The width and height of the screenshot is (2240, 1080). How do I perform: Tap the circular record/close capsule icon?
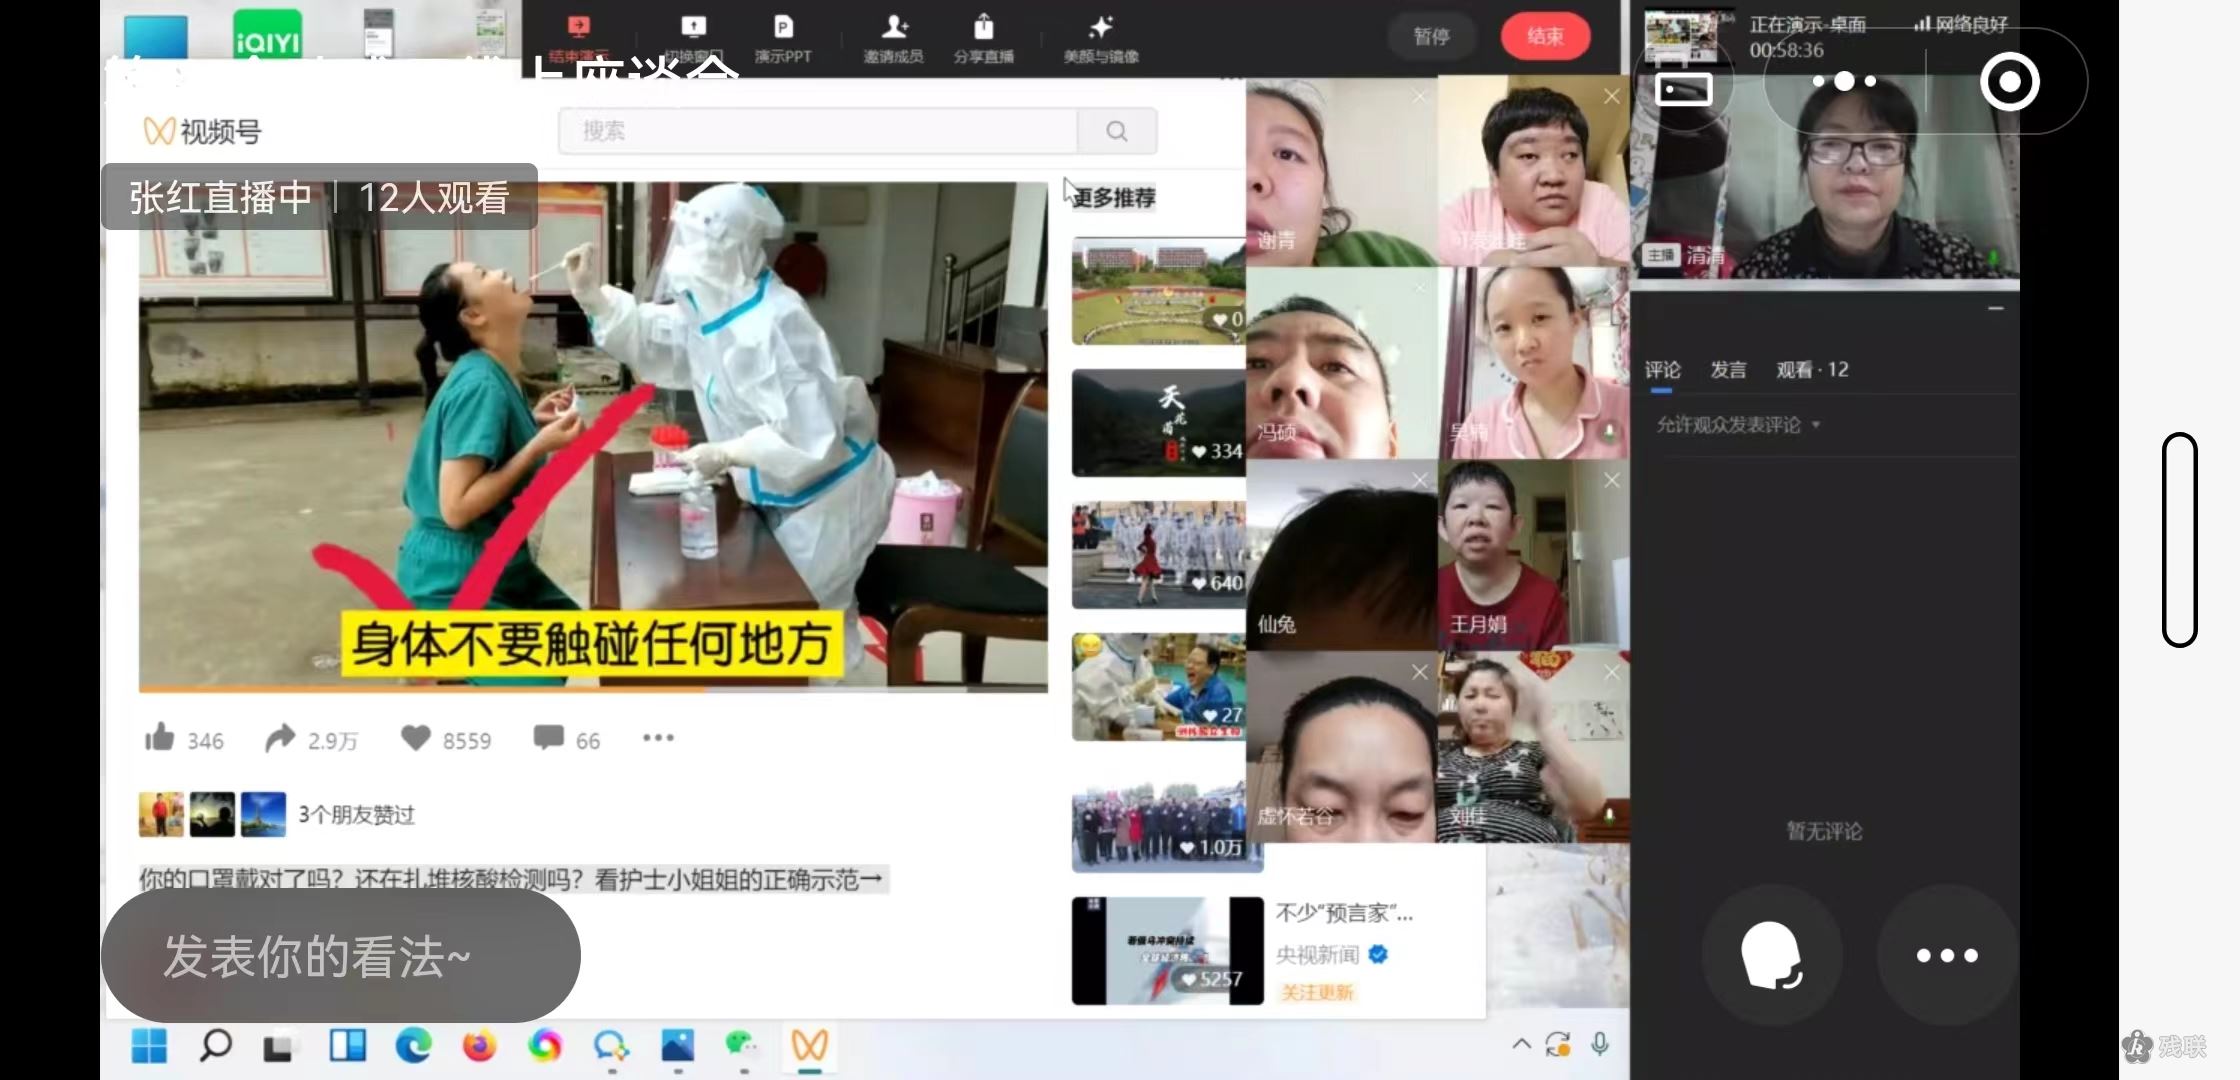pyautogui.click(x=2009, y=81)
